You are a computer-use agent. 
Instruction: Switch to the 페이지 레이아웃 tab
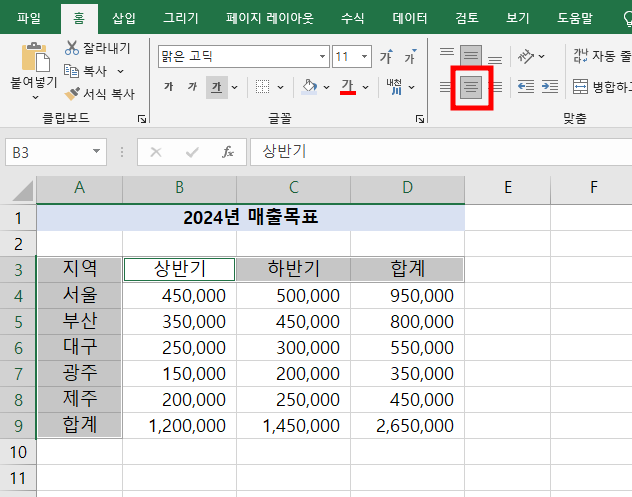(x=270, y=18)
